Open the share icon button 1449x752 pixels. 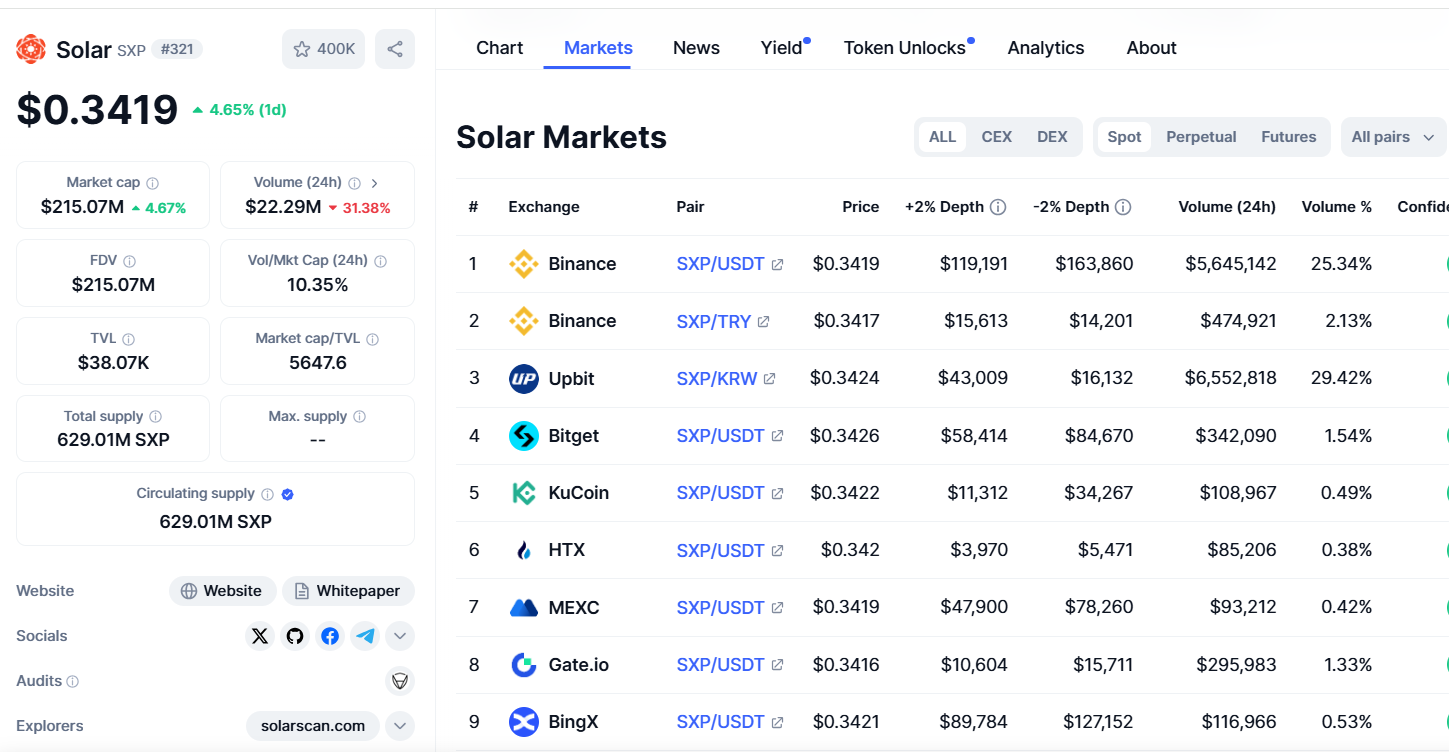click(395, 49)
